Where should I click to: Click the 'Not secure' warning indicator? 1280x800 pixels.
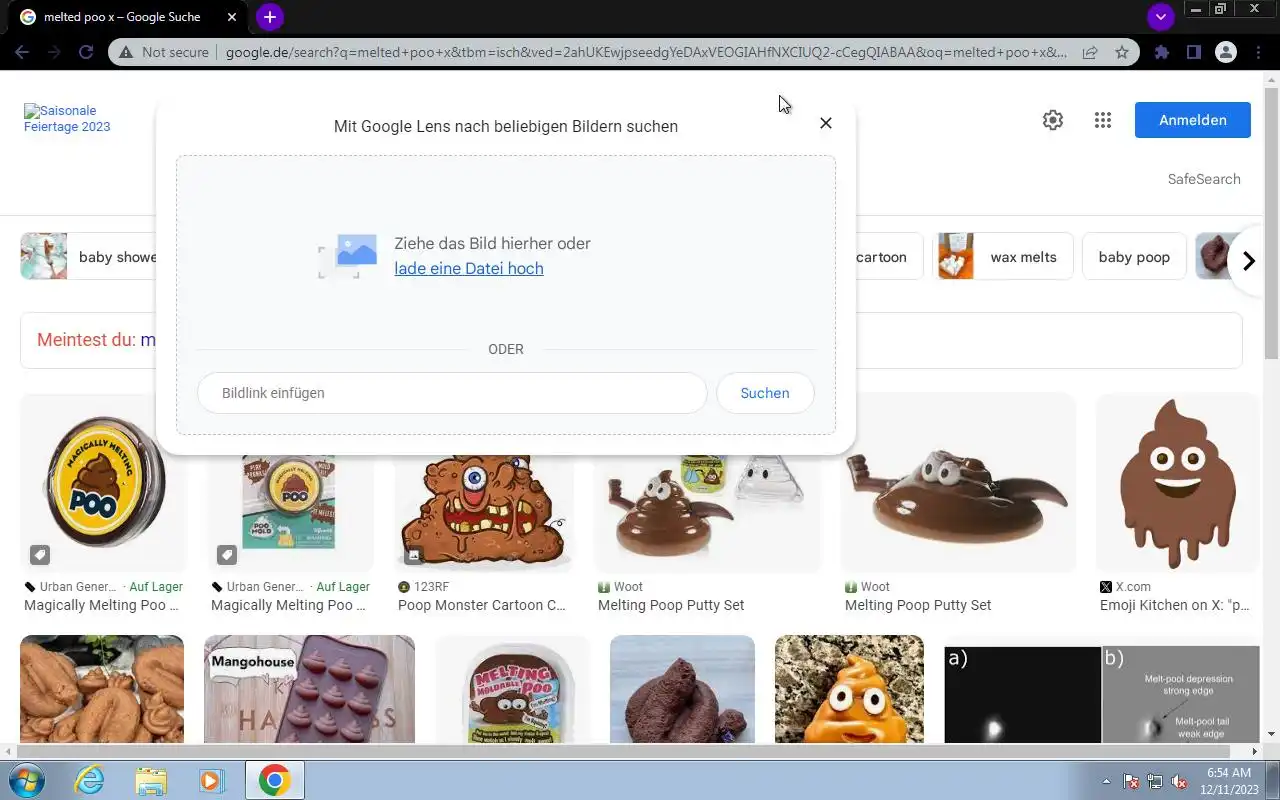pos(164,52)
